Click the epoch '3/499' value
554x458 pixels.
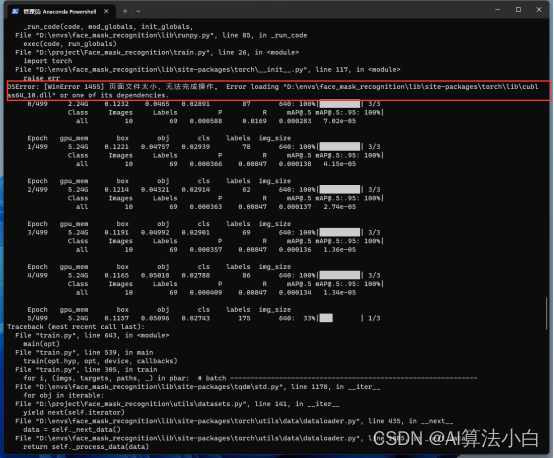pos(37,233)
